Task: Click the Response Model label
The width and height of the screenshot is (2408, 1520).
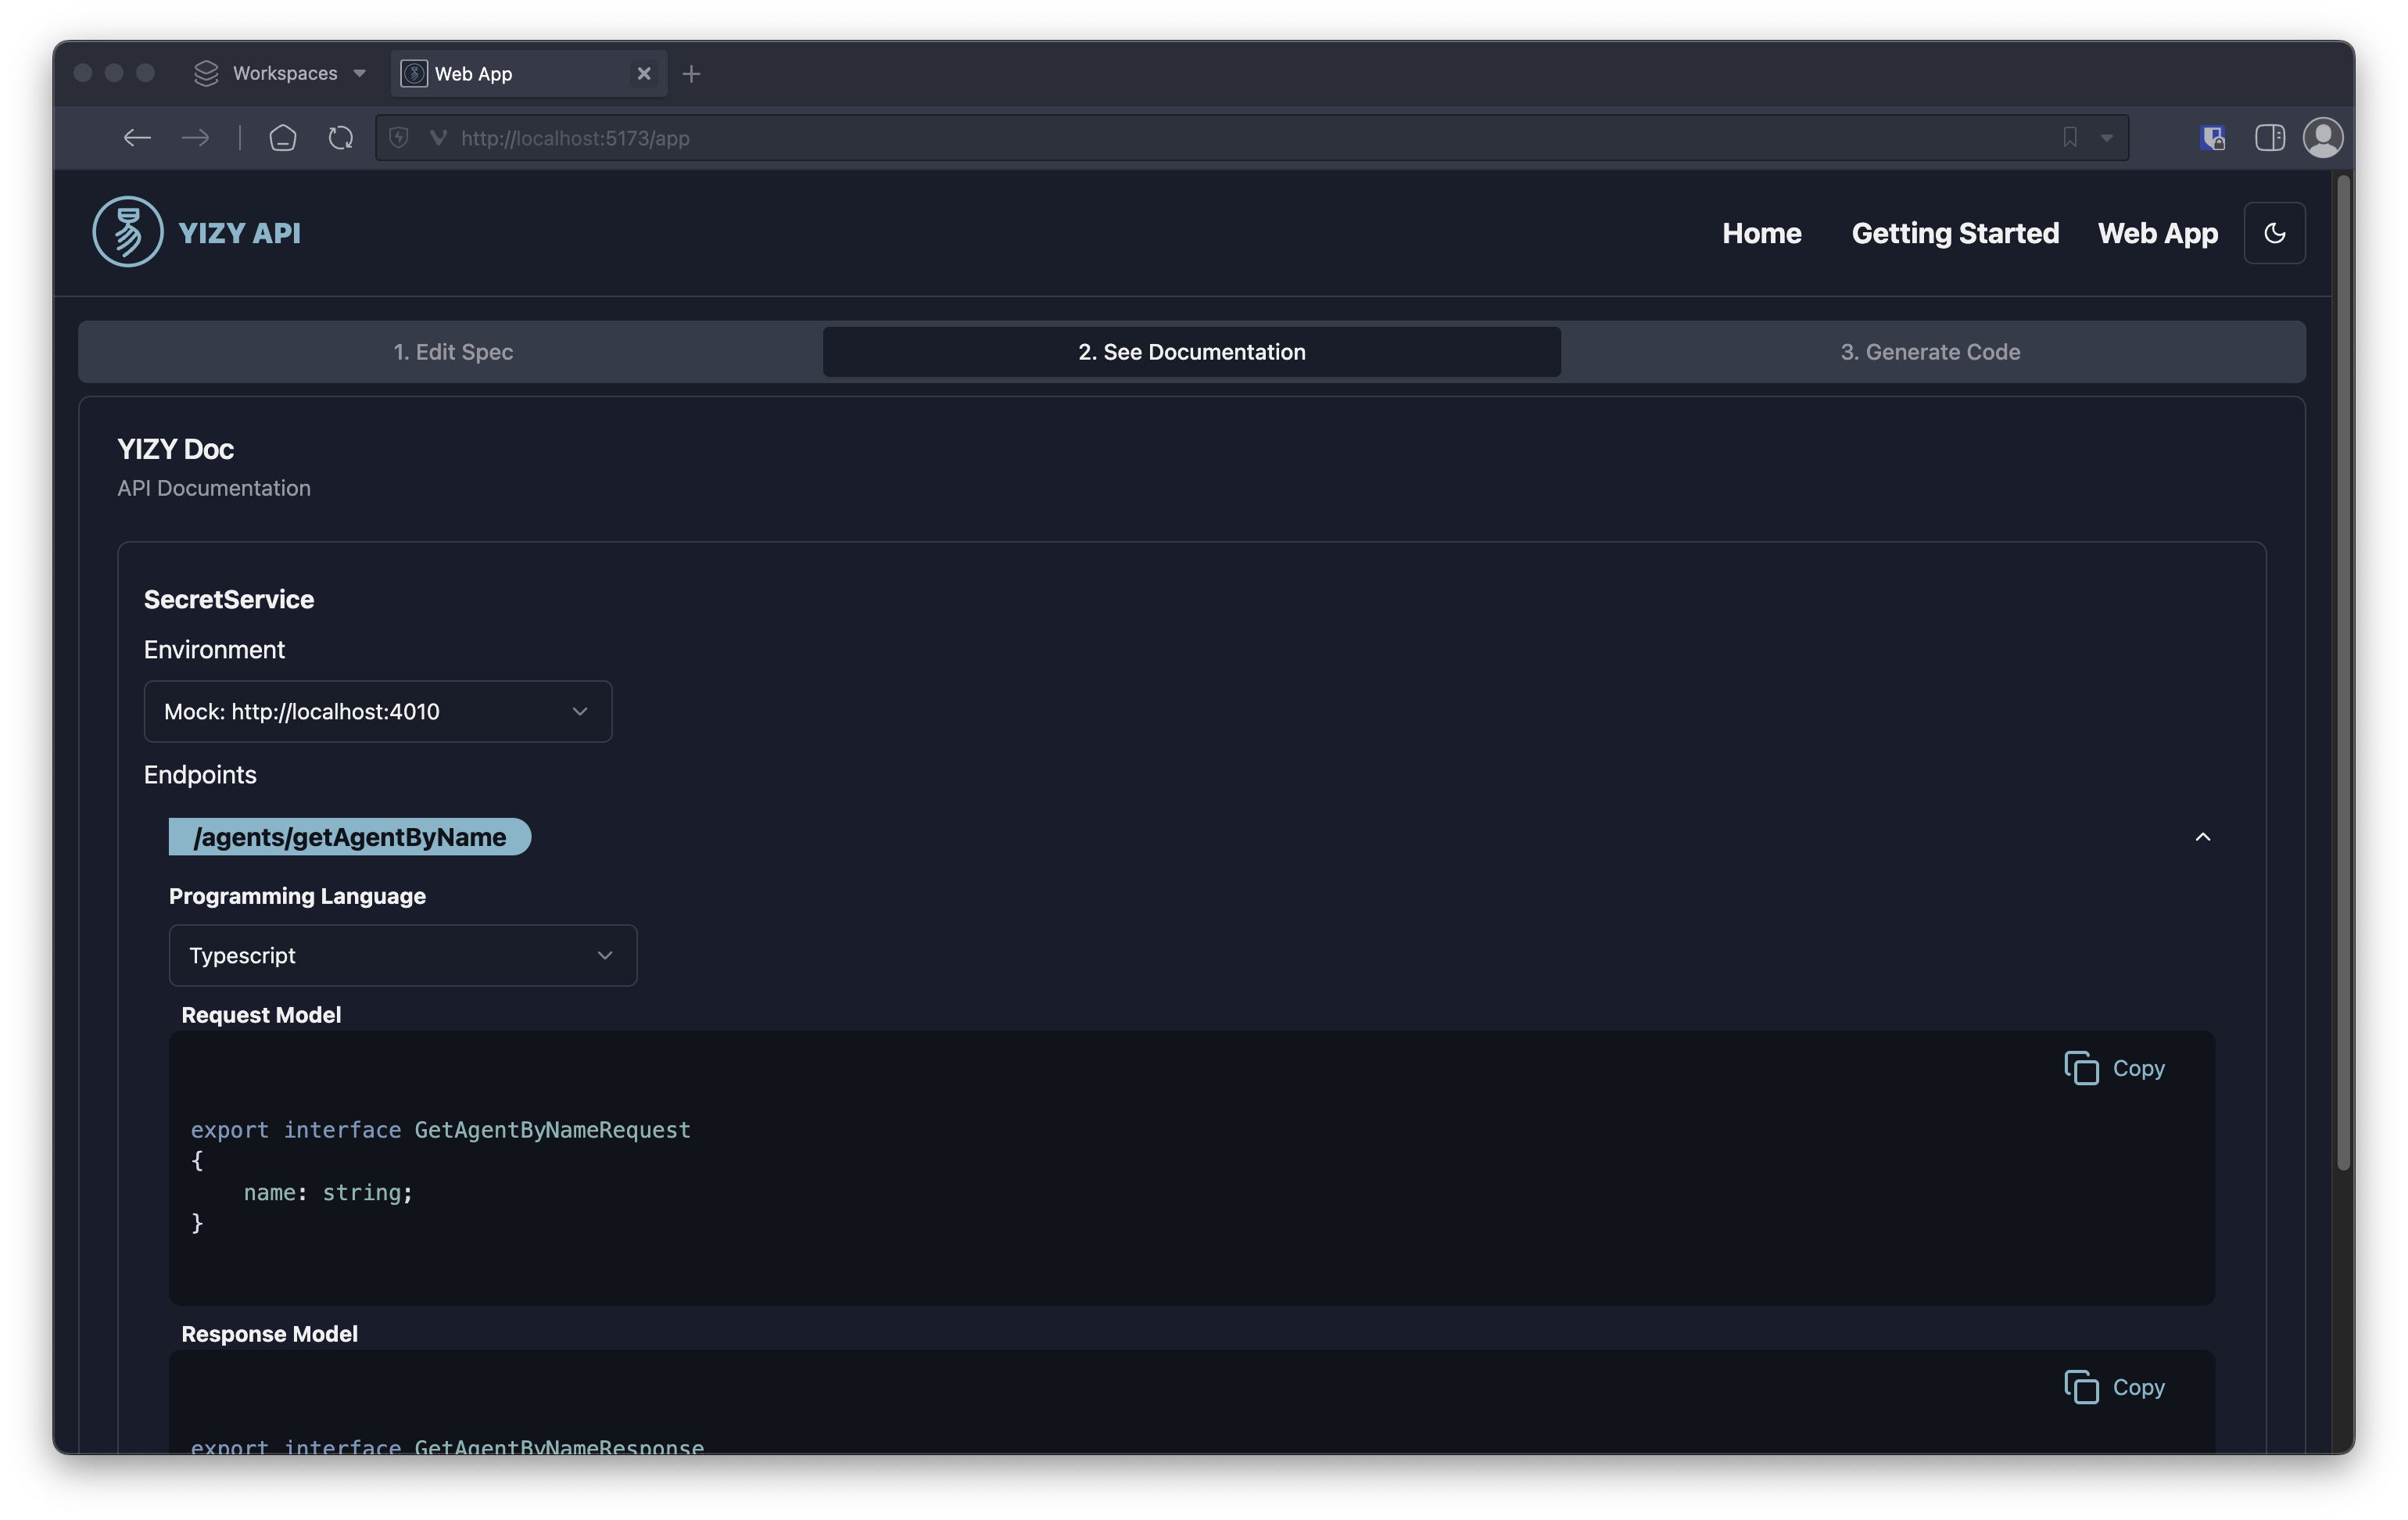Action: pos(269,1334)
